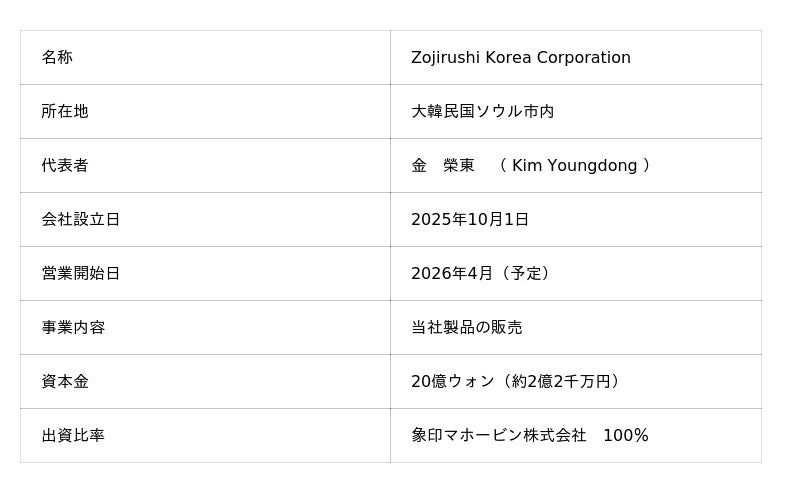This screenshot has height=493, width=800.
Task: Click the 大韓民国ソウル市内 location value
Action: (482, 112)
